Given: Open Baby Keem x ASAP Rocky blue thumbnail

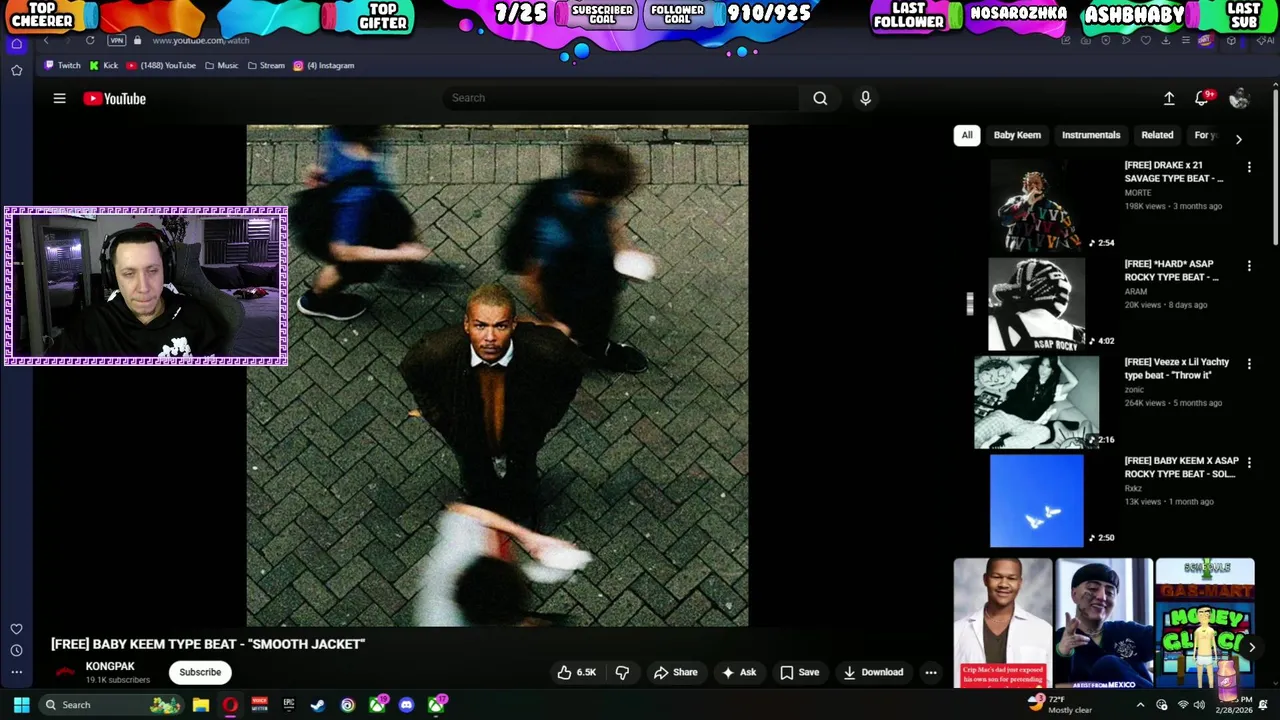Looking at the screenshot, I should click(1036, 501).
